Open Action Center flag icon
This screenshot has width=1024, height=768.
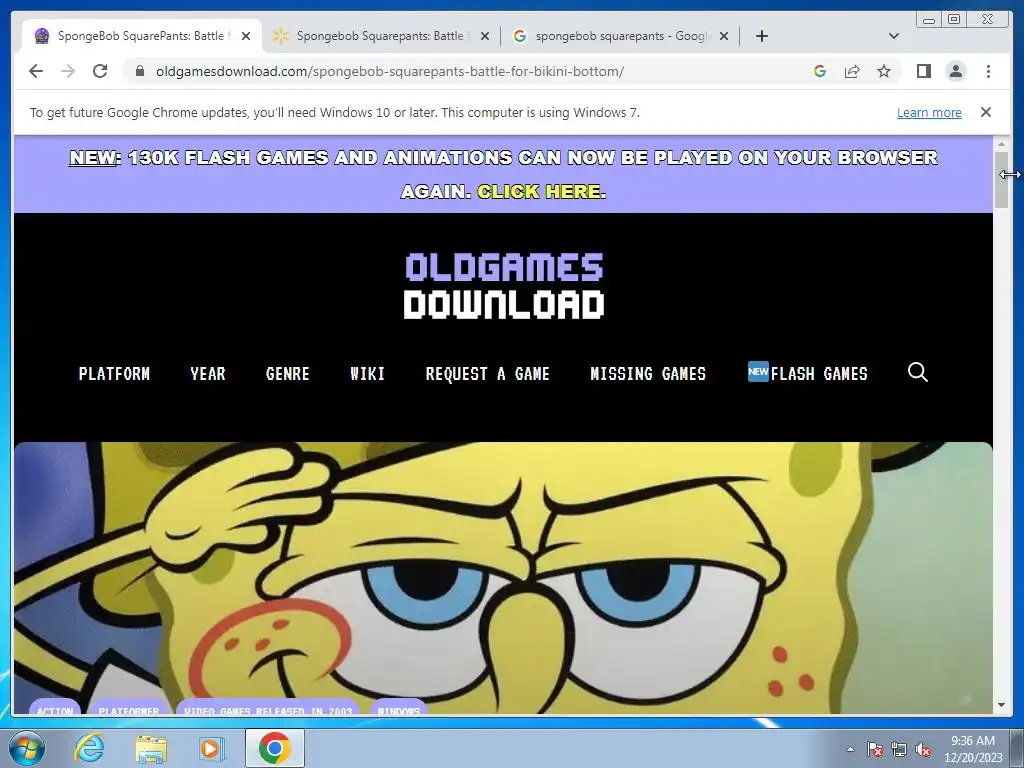tap(874, 749)
